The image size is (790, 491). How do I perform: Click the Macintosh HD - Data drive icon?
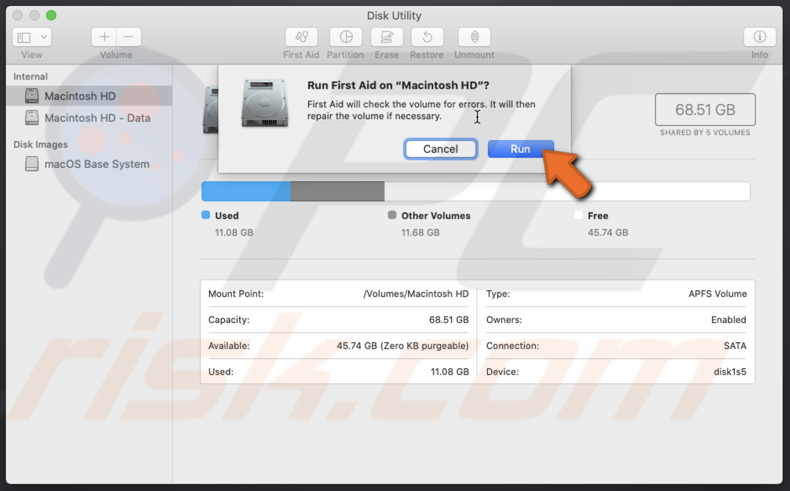tap(32, 118)
